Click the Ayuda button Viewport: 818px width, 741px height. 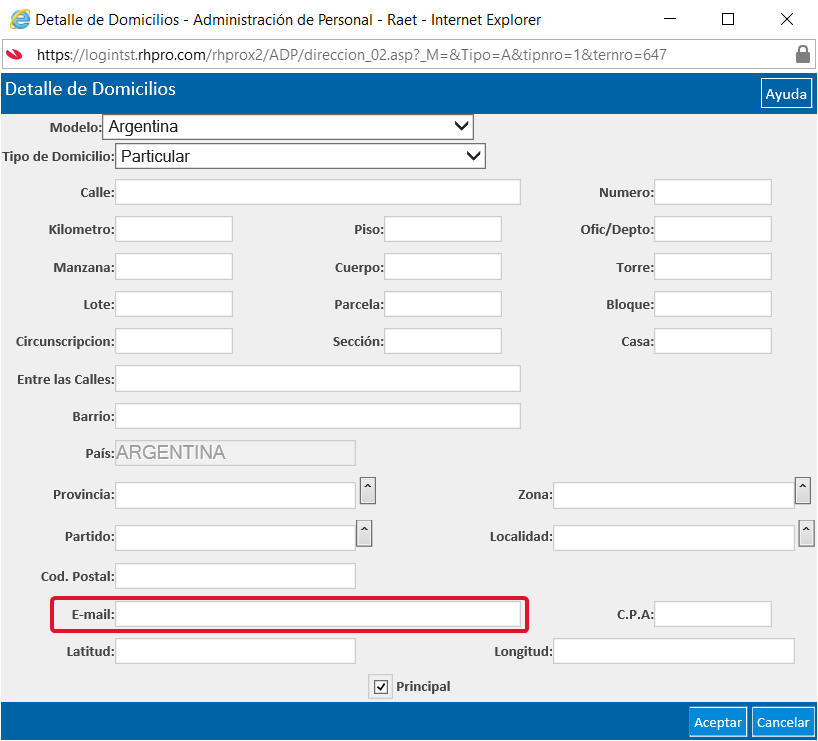(786, 93)
